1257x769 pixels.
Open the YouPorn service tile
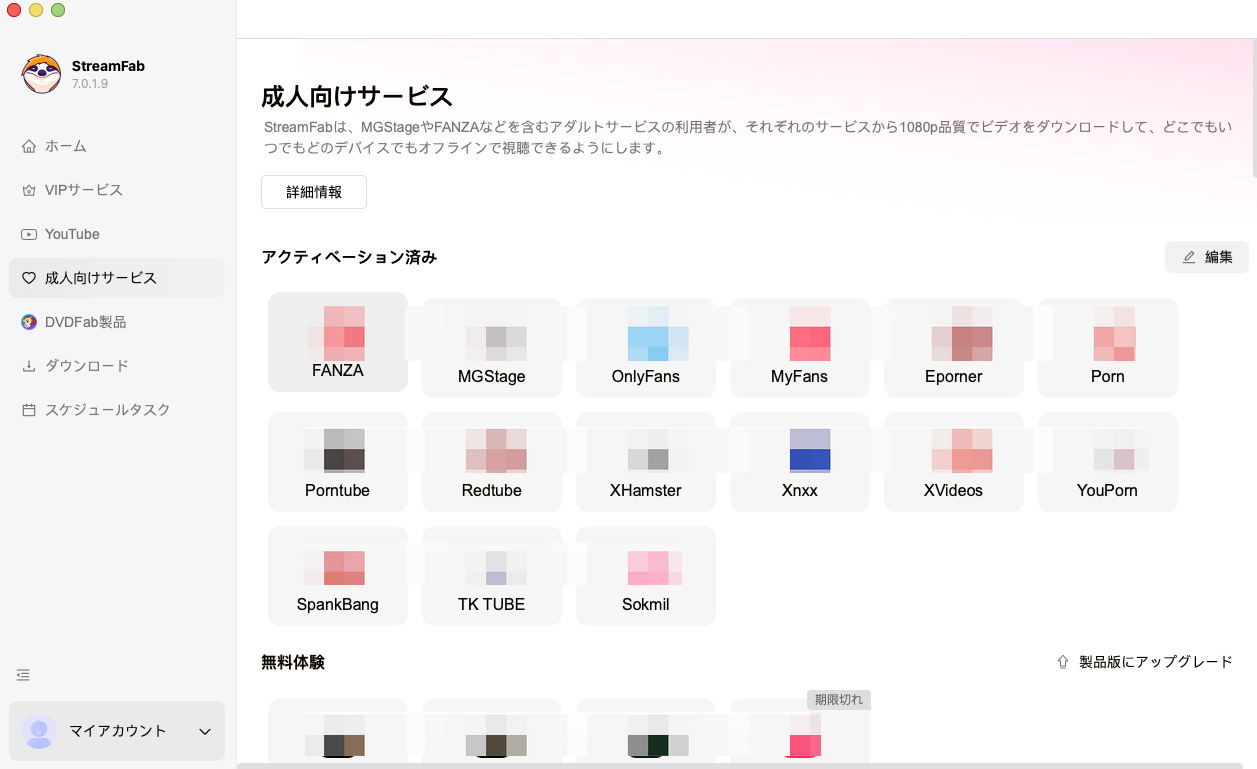[1108, 462]
